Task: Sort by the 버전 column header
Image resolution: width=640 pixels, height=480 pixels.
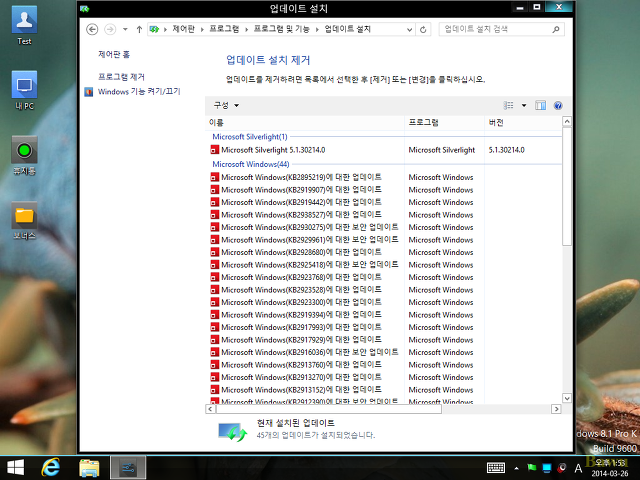Action: 523,122
